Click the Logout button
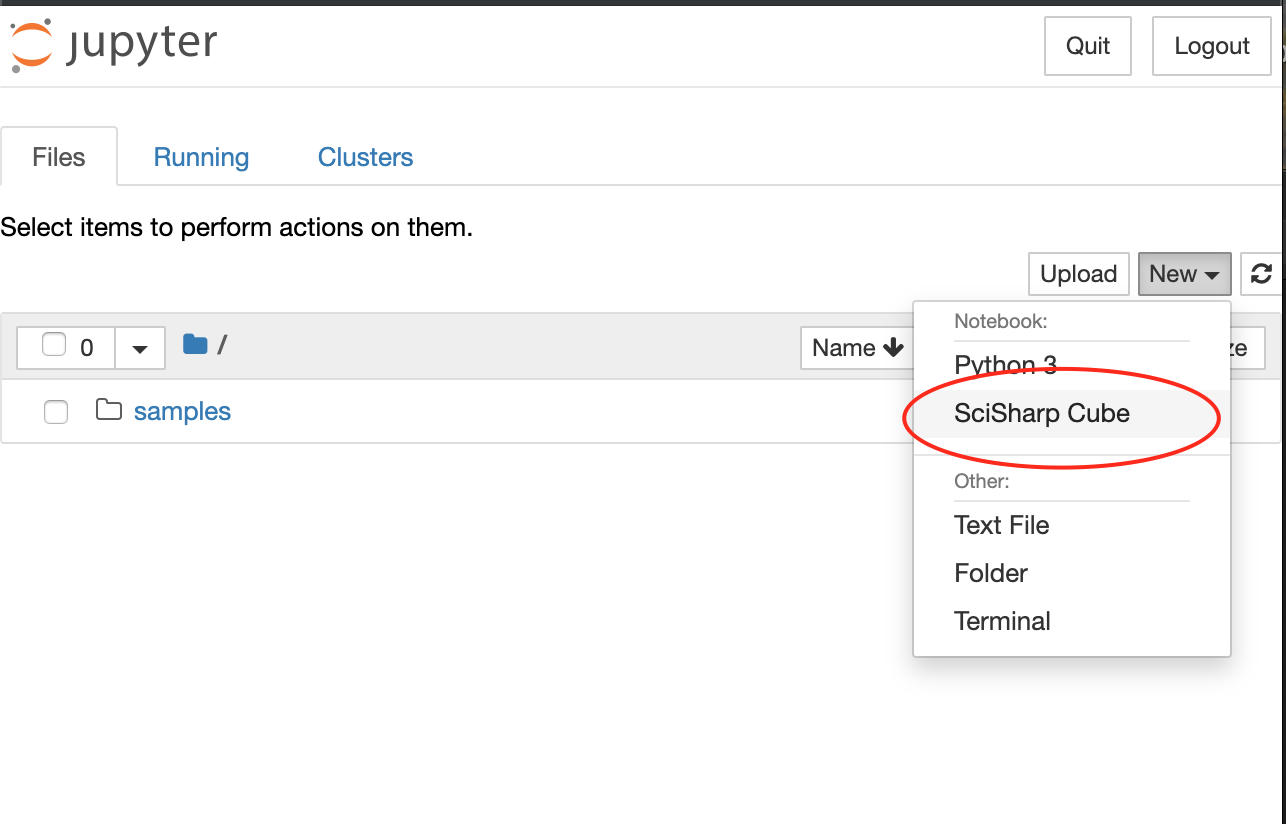This screenshot has width=1286, height=824. [1212, 46]
